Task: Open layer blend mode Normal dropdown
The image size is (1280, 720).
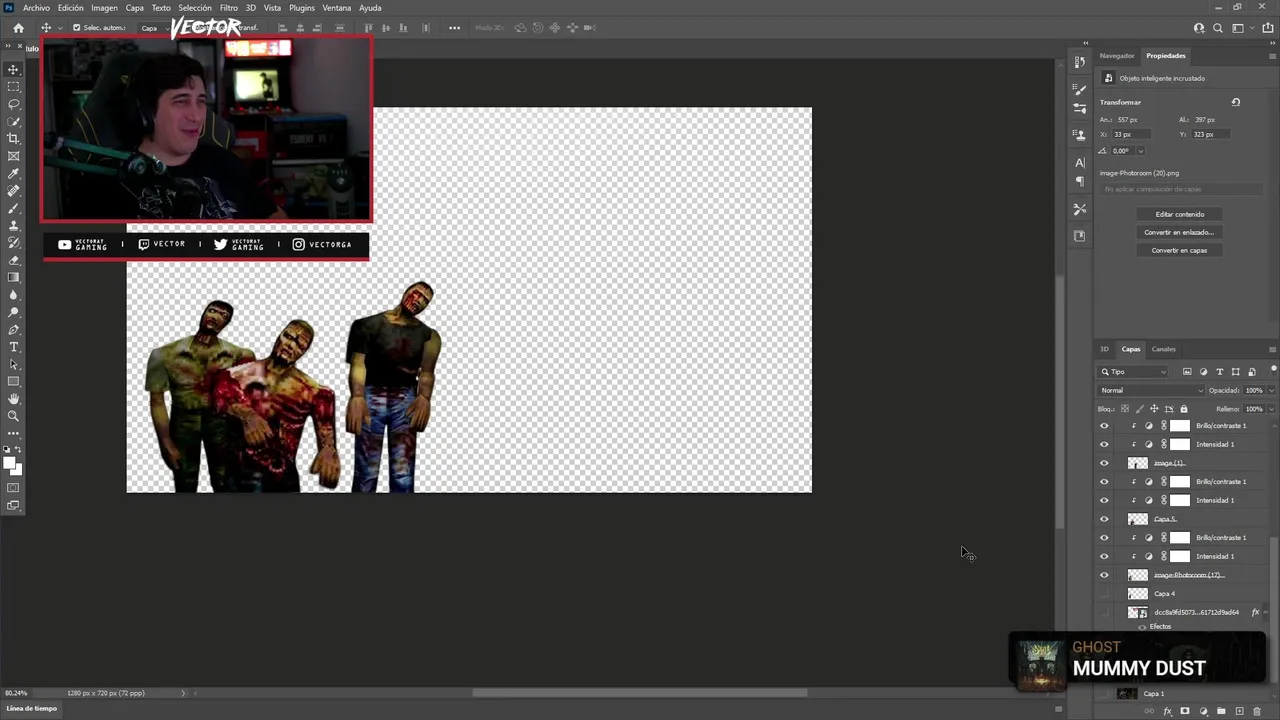Action: pos(1151,390)
